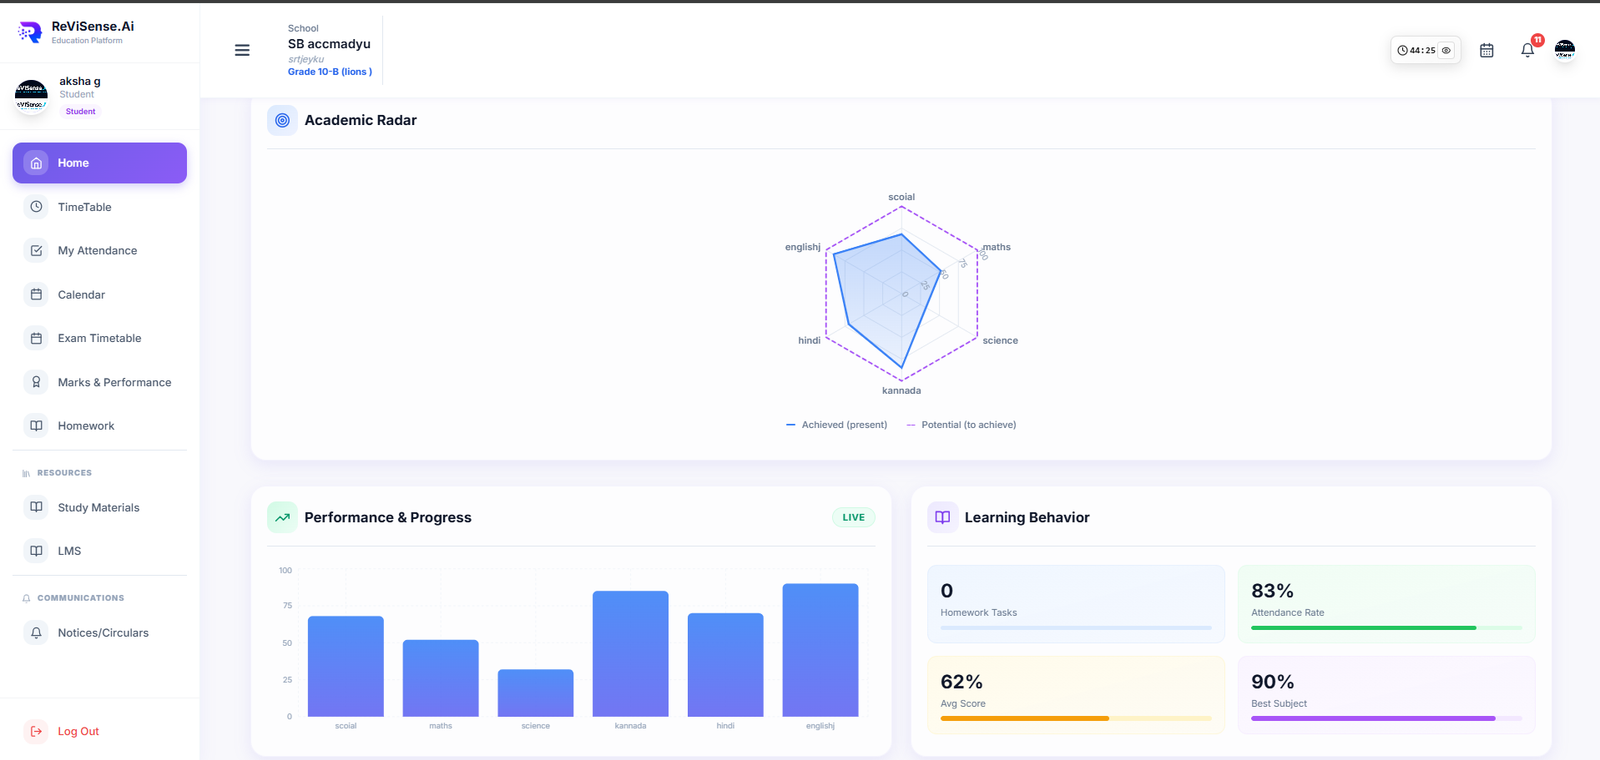Open My Attendance from sidebar
The width and height of the screenshot is (1600, 760).
point(100,251)
